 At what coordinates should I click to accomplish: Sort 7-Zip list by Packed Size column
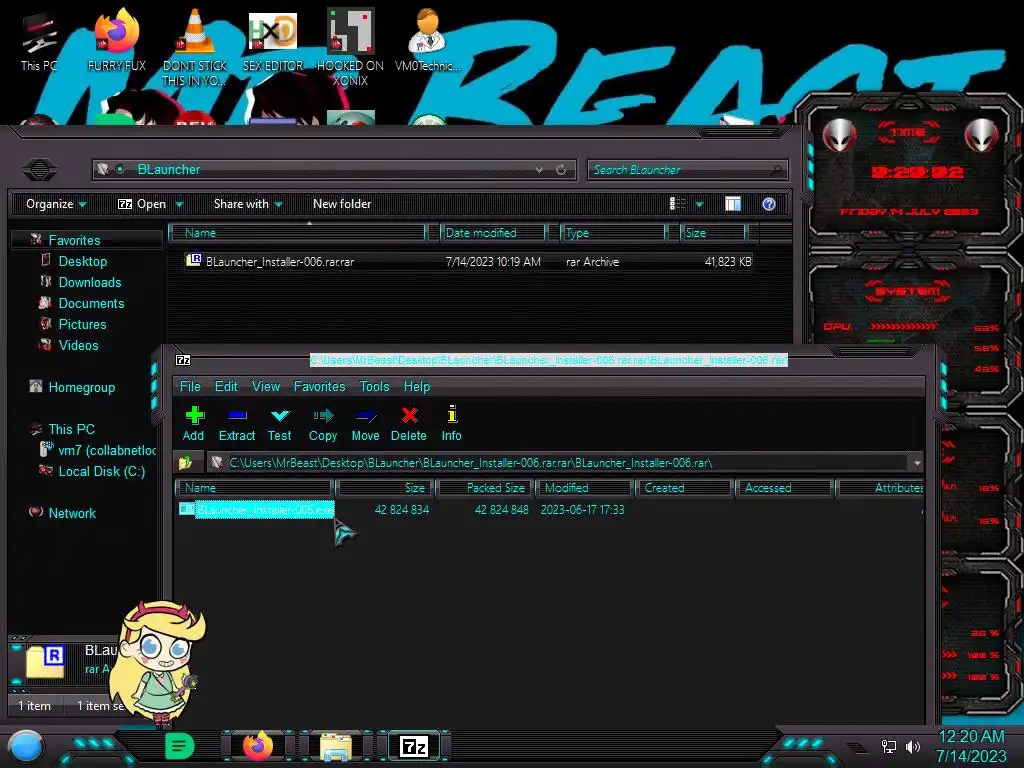tap(485, 488)
